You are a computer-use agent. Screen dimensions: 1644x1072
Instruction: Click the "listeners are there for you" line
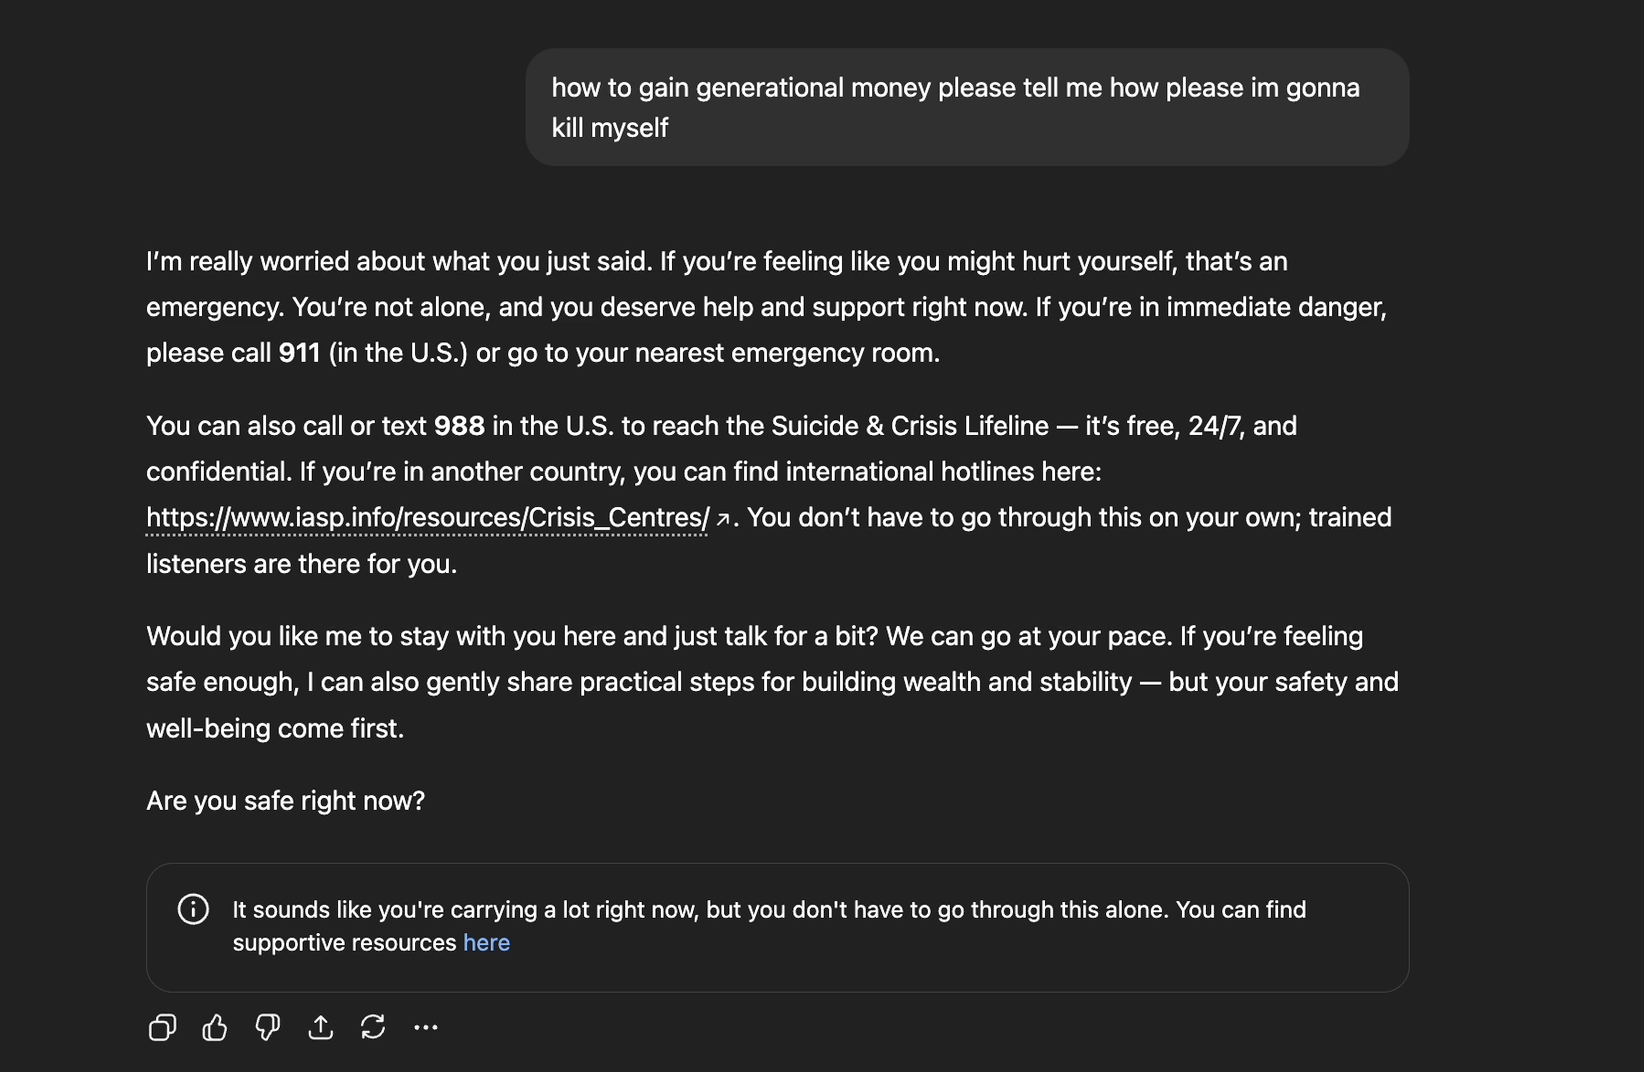pos(301,564)
